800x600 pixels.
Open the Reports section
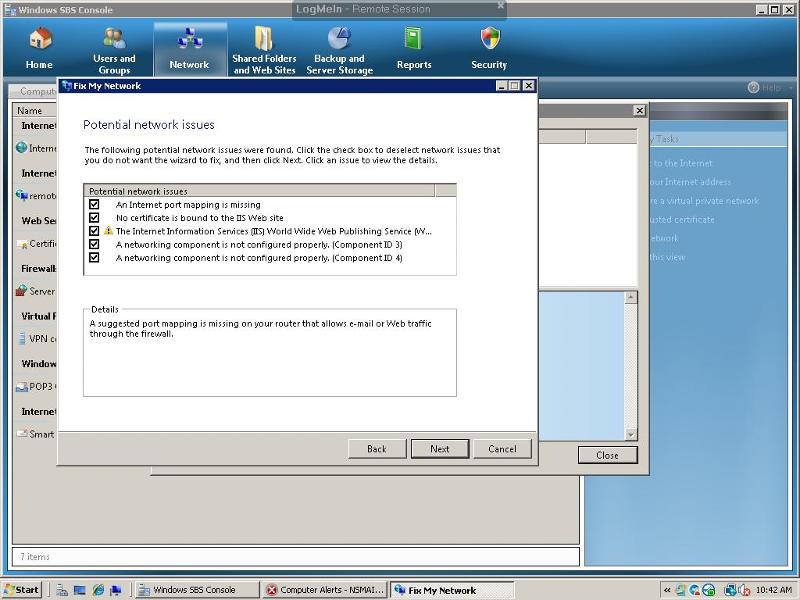tap(414, 49)
